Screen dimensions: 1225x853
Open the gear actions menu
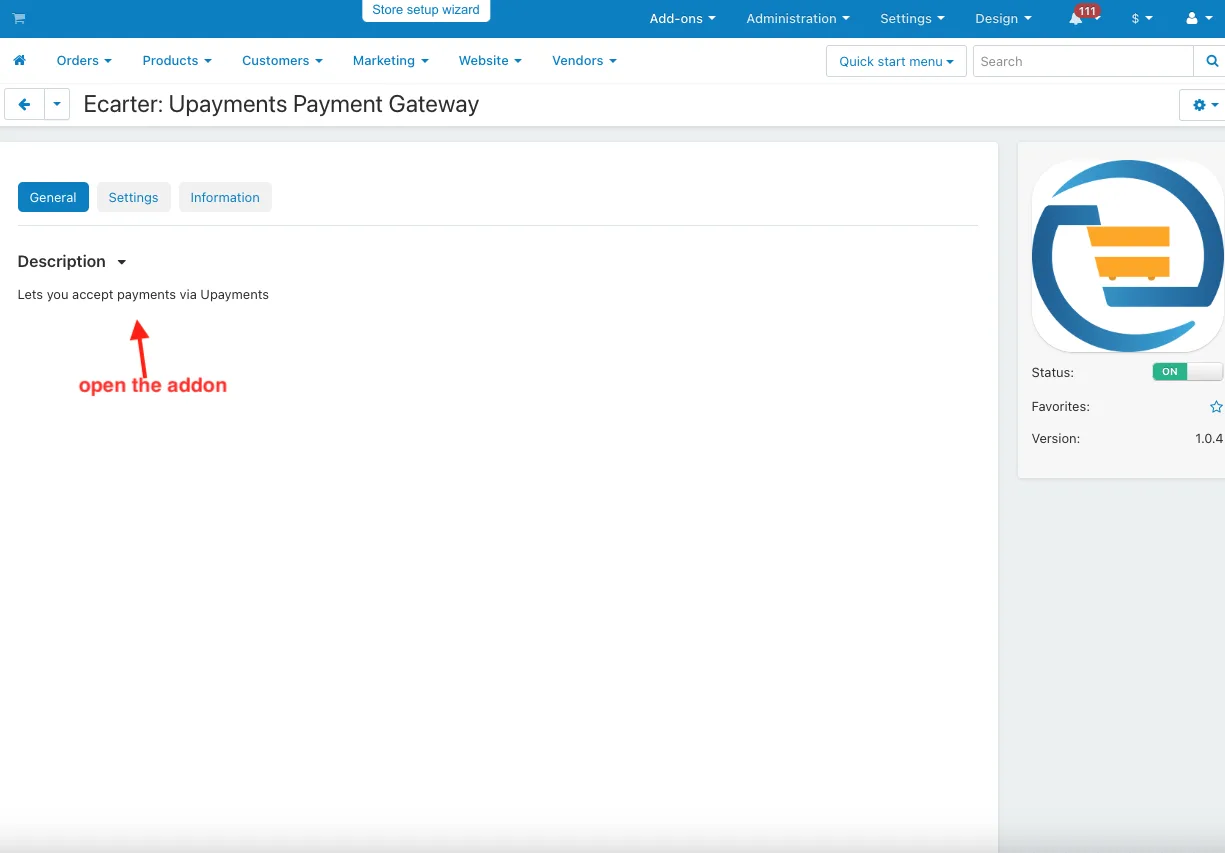(x=1204, y=104)
